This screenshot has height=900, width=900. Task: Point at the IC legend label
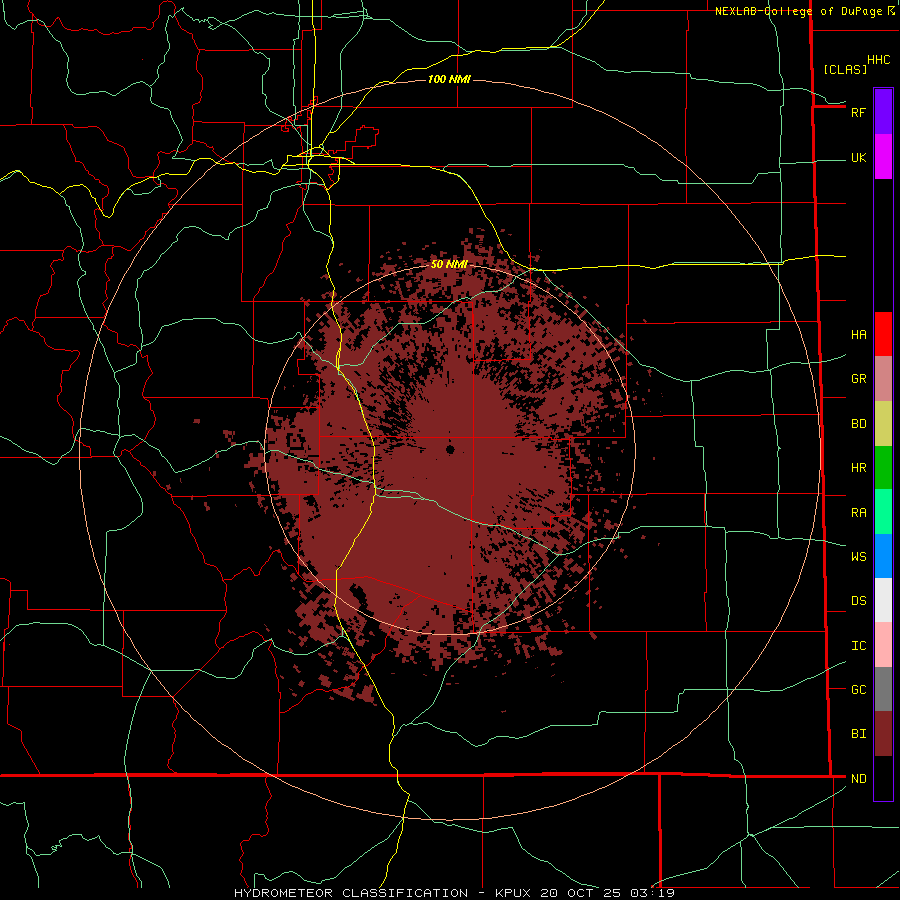point(858,646)
